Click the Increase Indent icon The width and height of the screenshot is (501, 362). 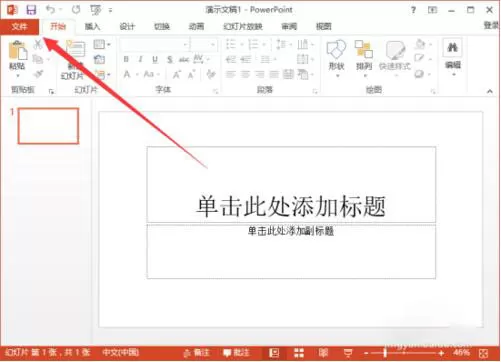click(246, 60)
